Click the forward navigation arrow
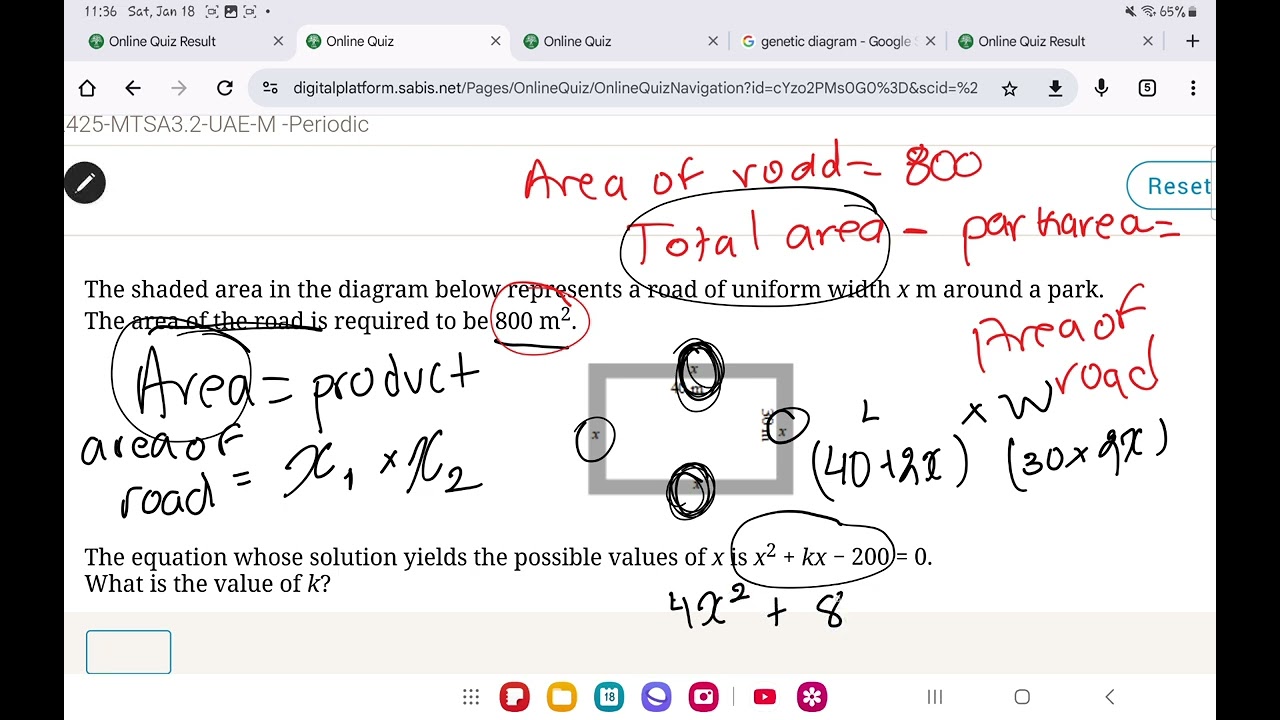The height and width of the screenshot is (720, 1280). (179, 88)
